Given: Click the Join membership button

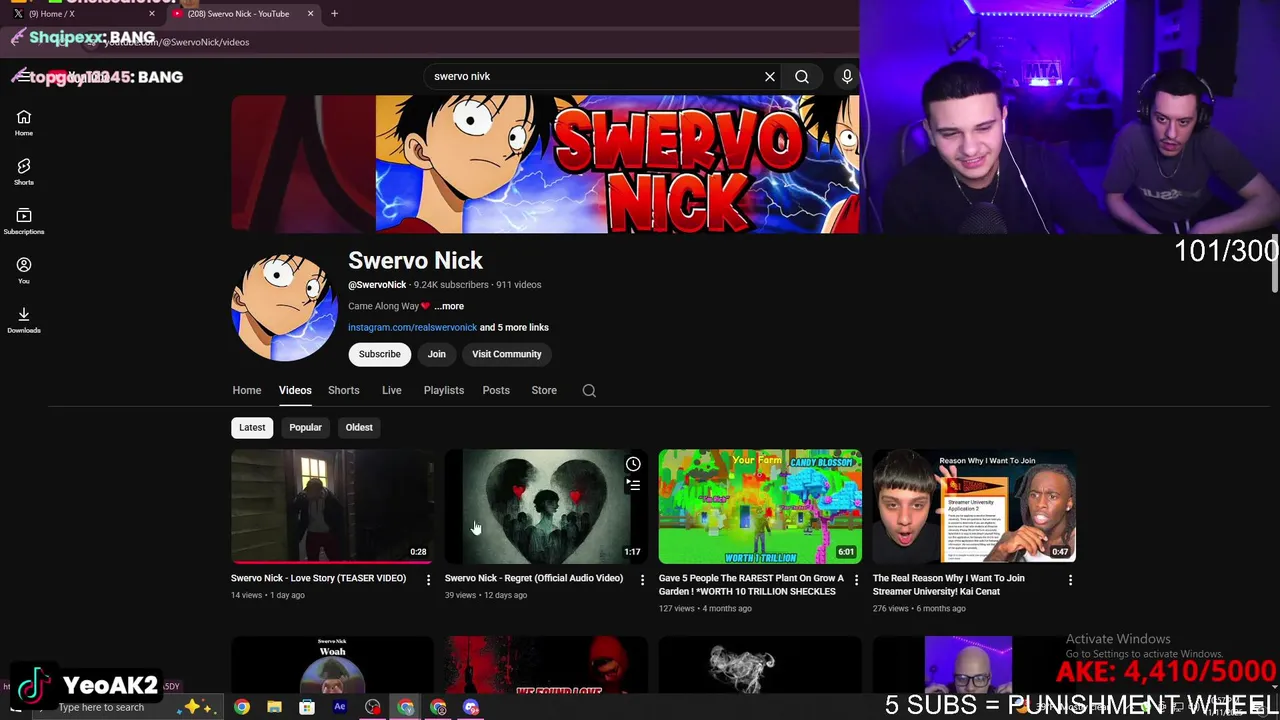Looking at the screenshot, I should tap(437, 354).
